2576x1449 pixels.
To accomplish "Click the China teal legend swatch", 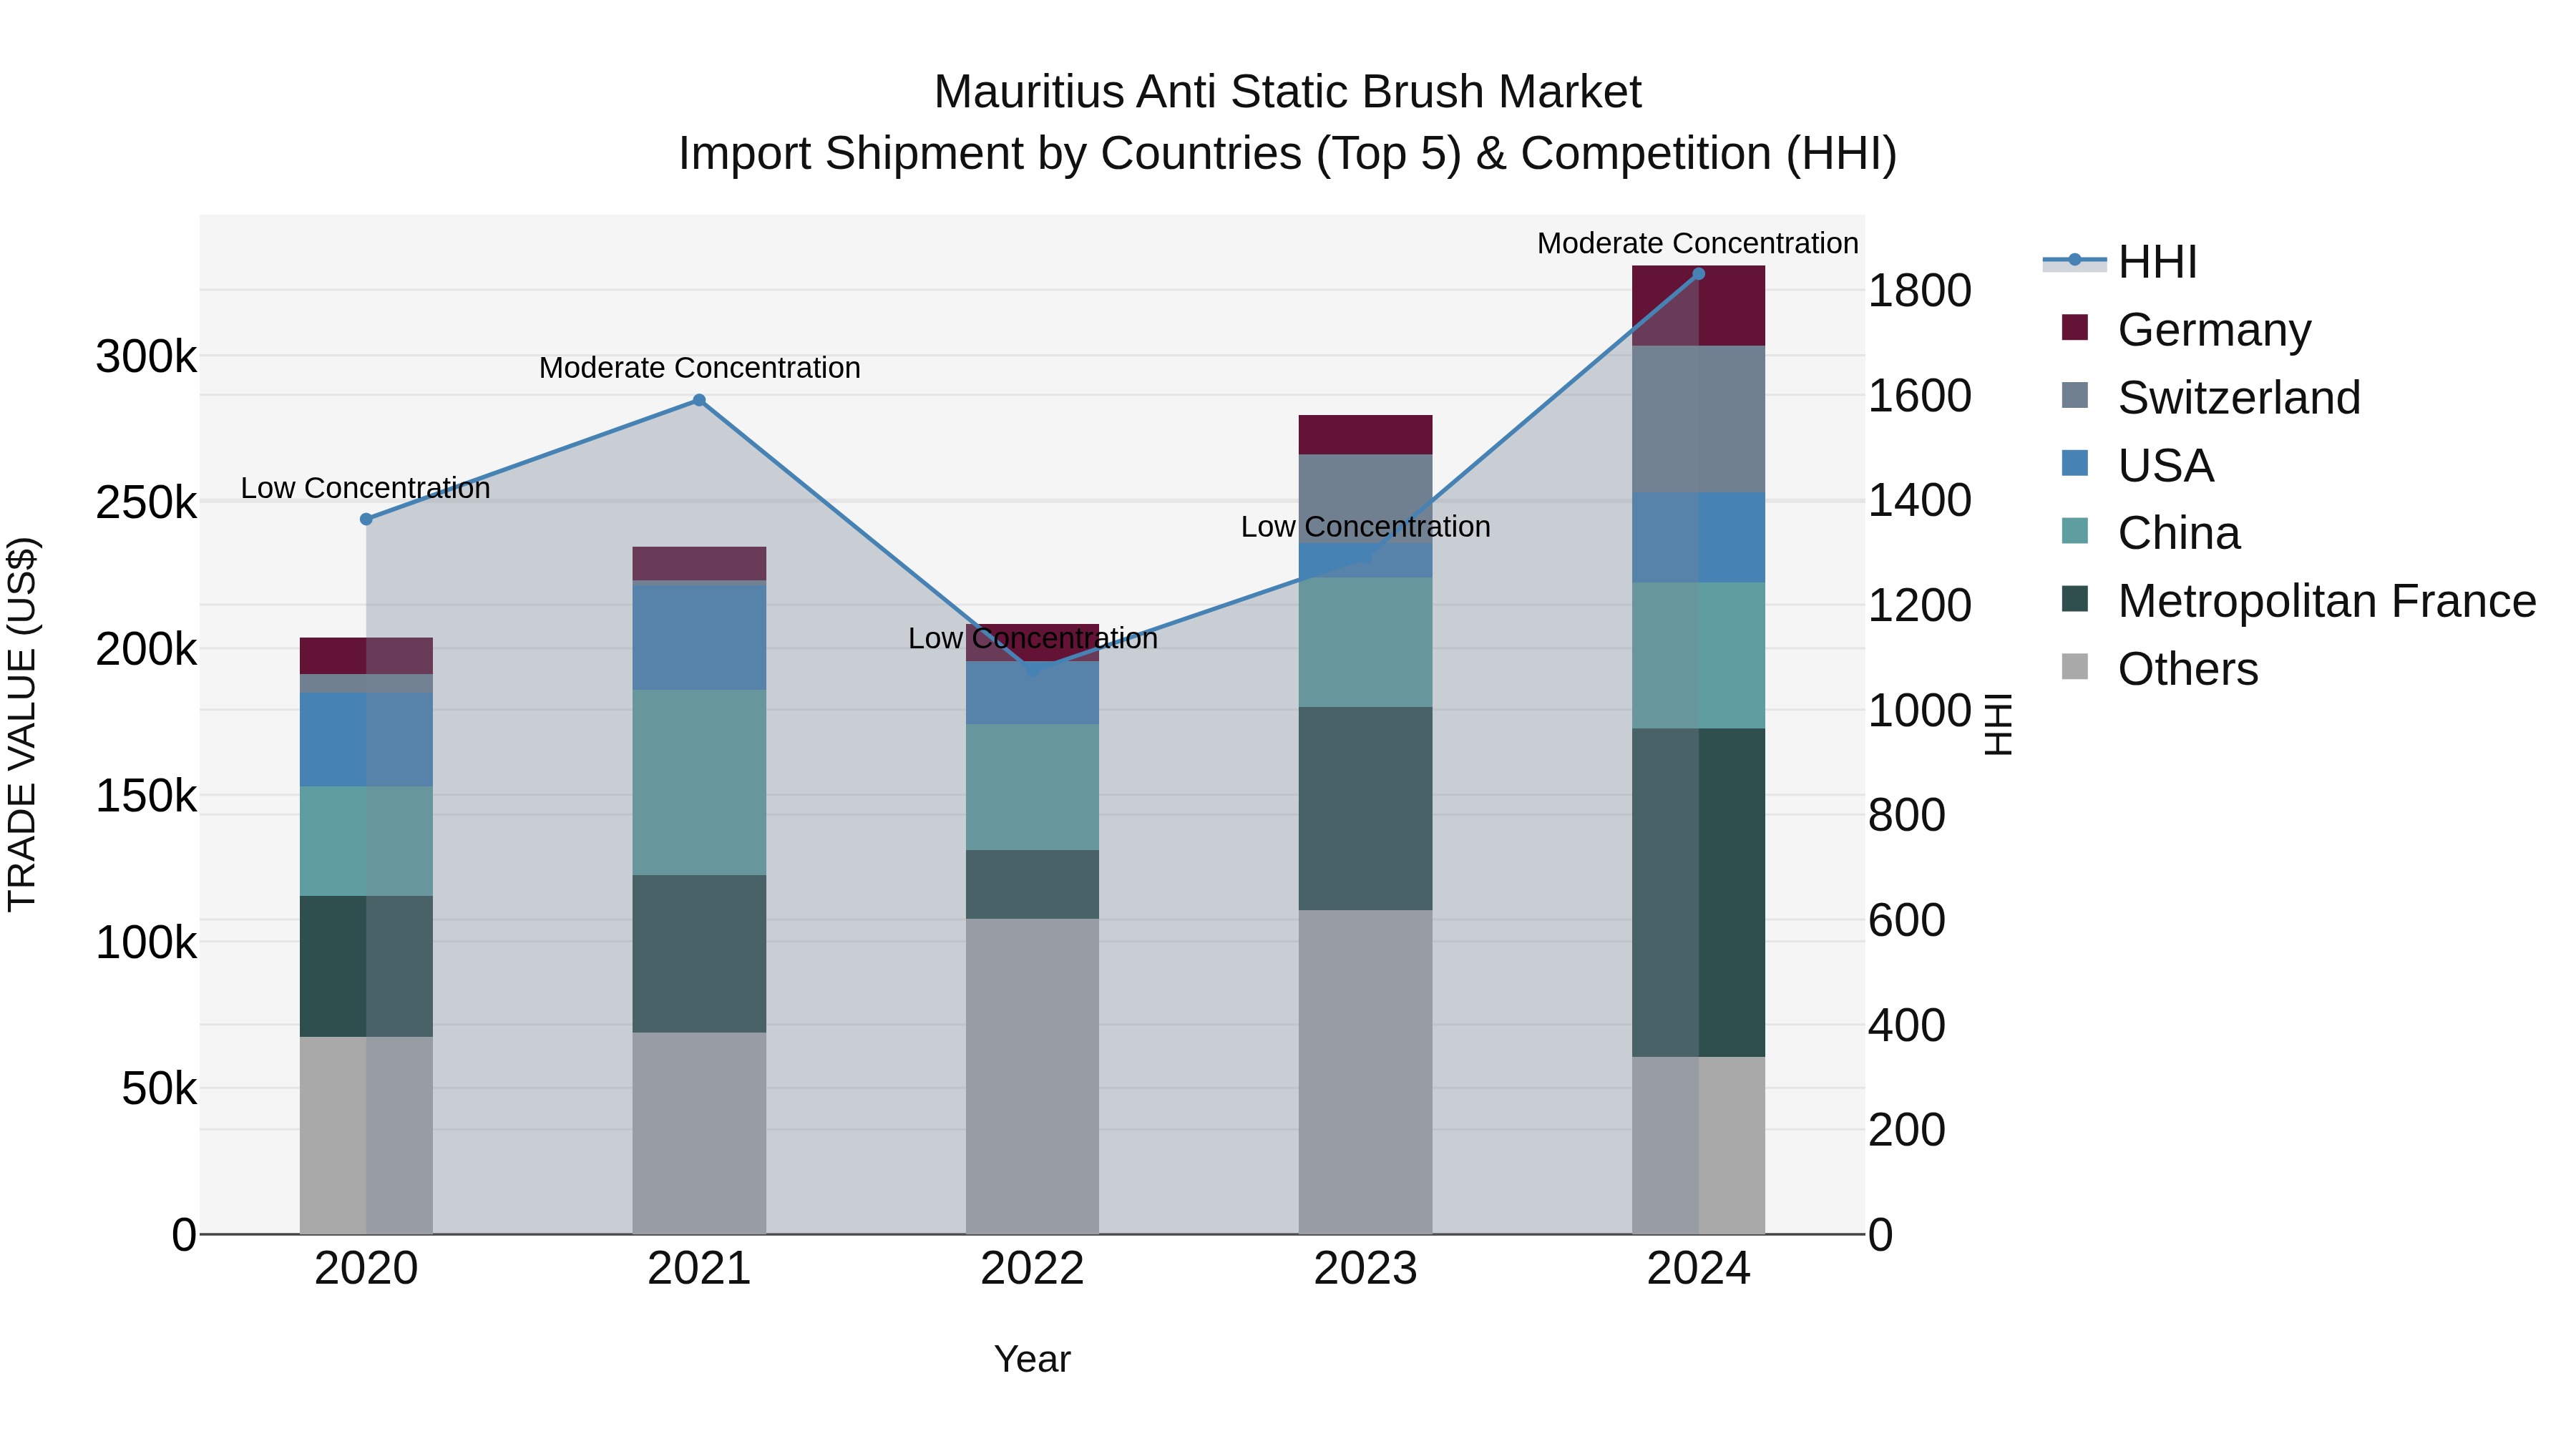I will point(2075,531).
